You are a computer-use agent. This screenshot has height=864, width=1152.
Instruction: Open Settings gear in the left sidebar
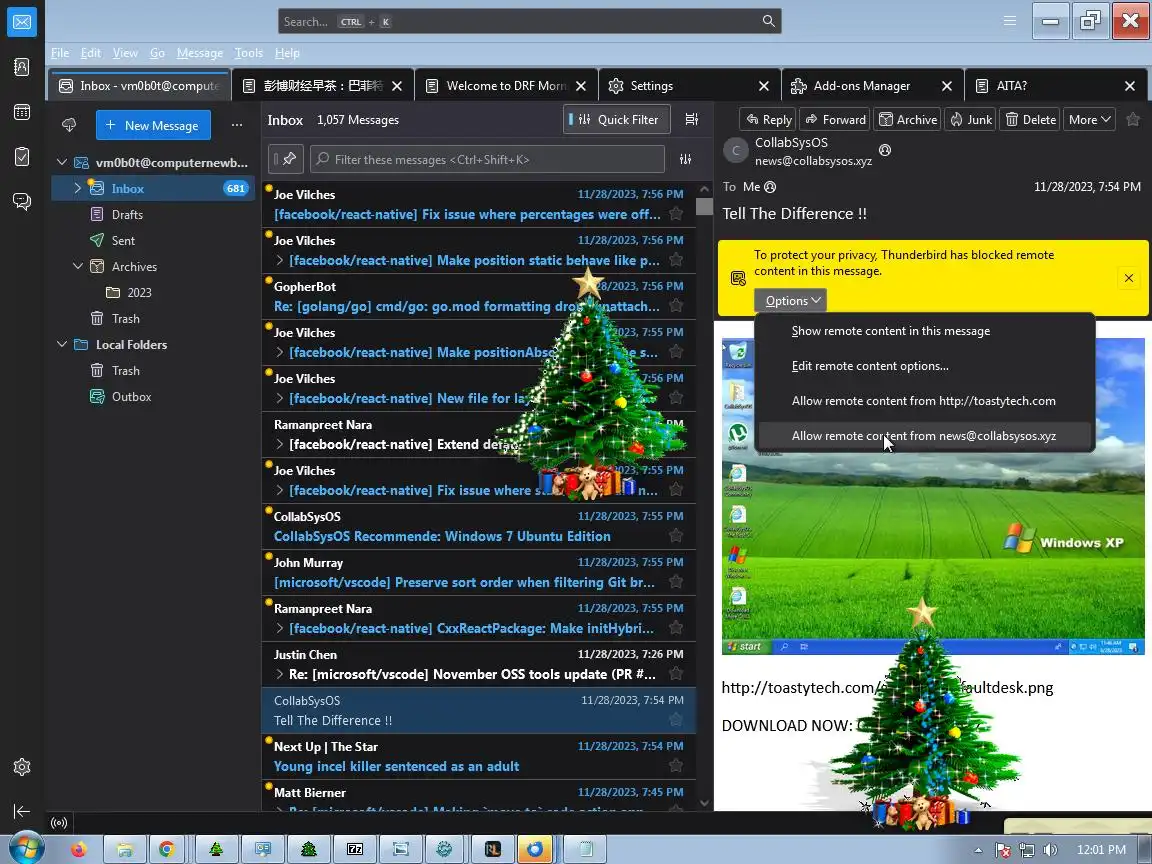[x=22, y=767]
